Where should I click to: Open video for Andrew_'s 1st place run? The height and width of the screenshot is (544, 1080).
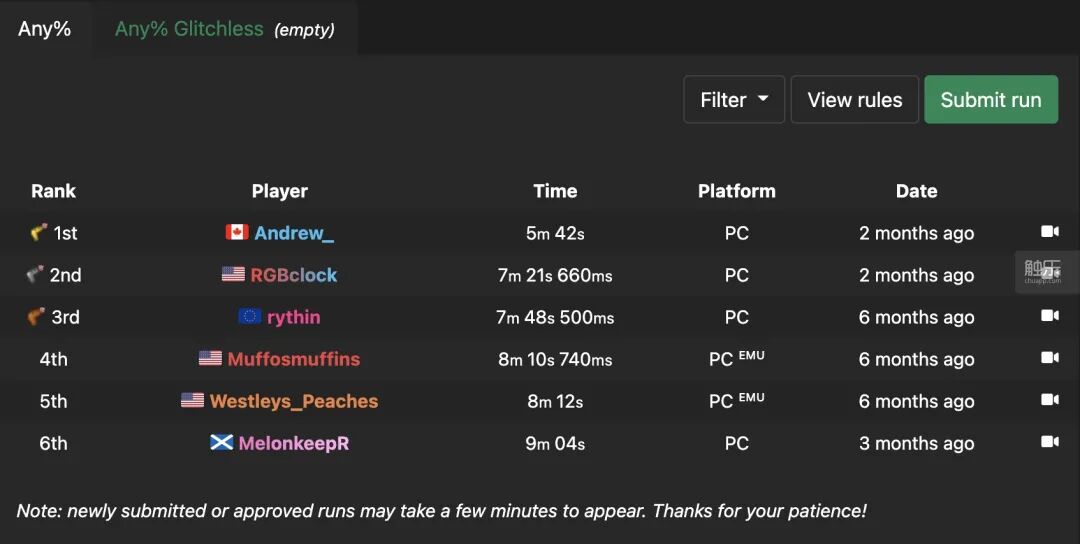[x=1049, y=232]
